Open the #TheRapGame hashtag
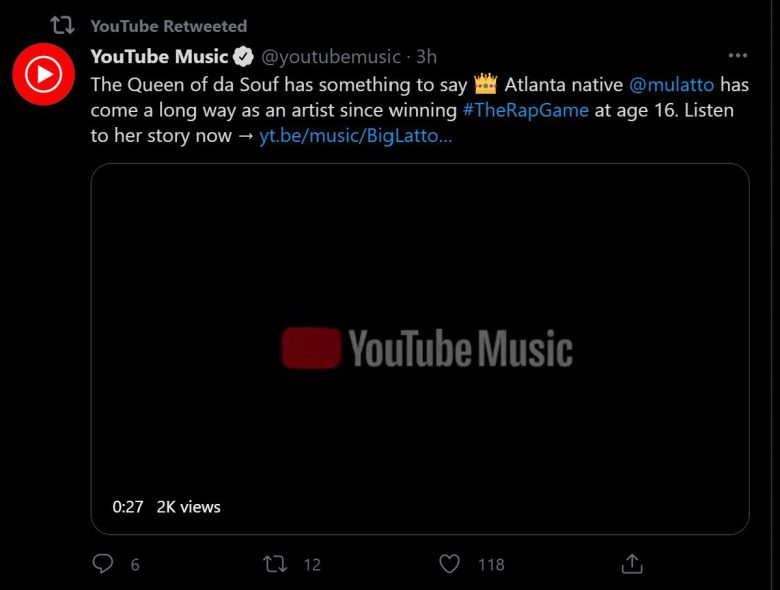The image size is (780, 590). [x=525, y=110]
